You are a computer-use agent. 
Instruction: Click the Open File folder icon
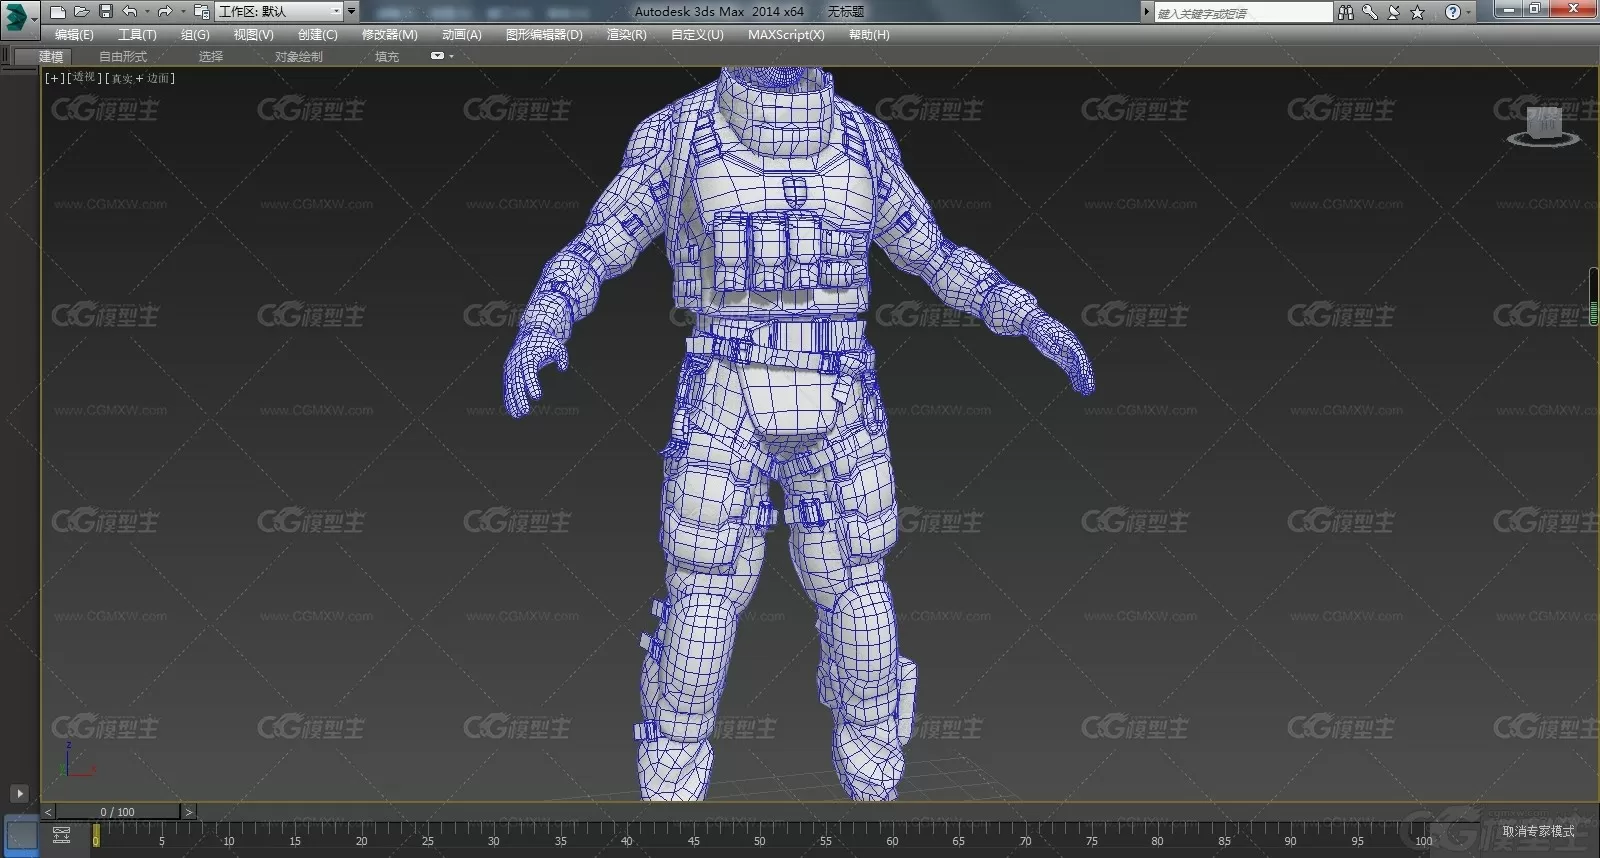click(82, 12)
